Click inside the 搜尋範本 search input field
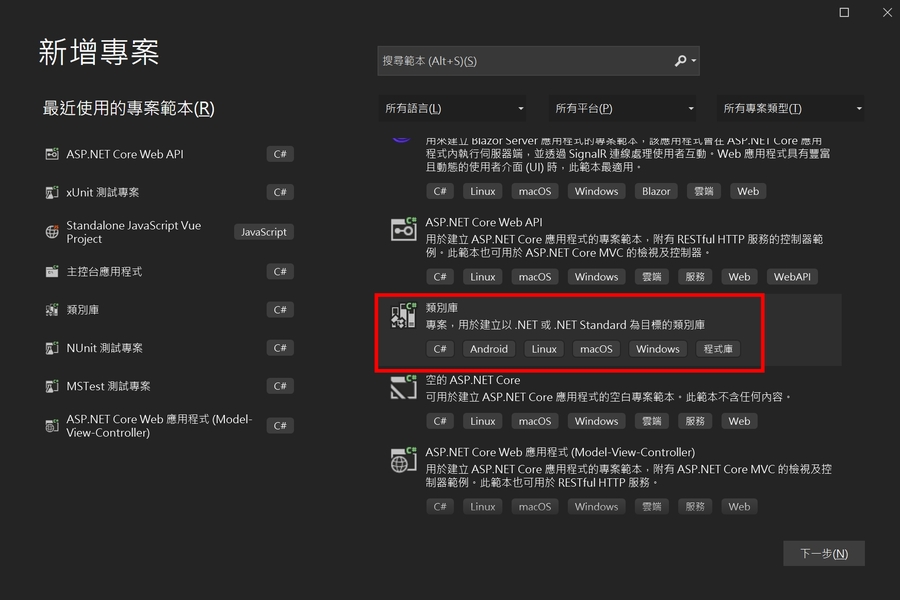Screen dimensions: 900x600 (530, 61)
